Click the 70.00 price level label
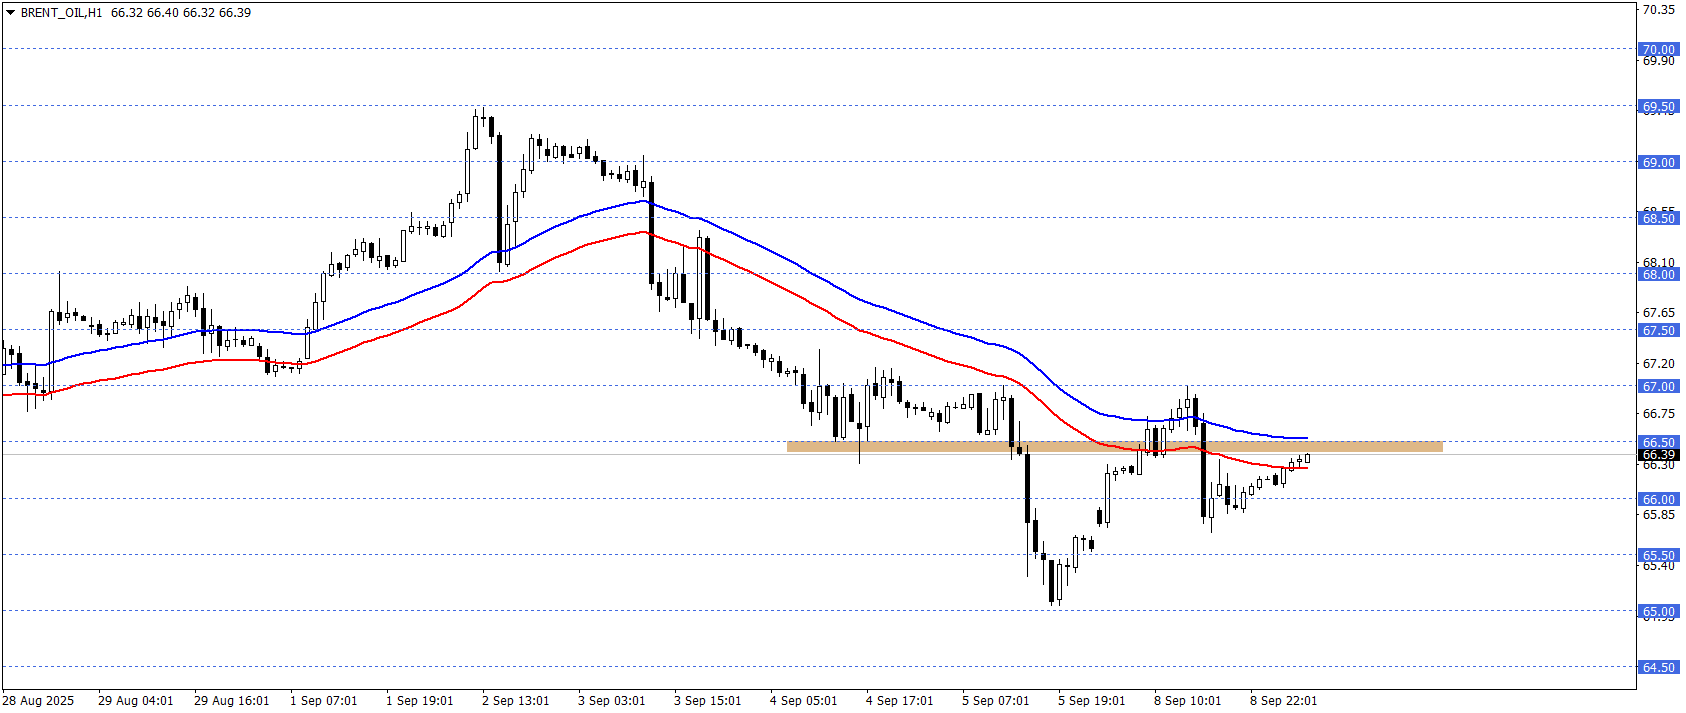 click(1658, 49)
